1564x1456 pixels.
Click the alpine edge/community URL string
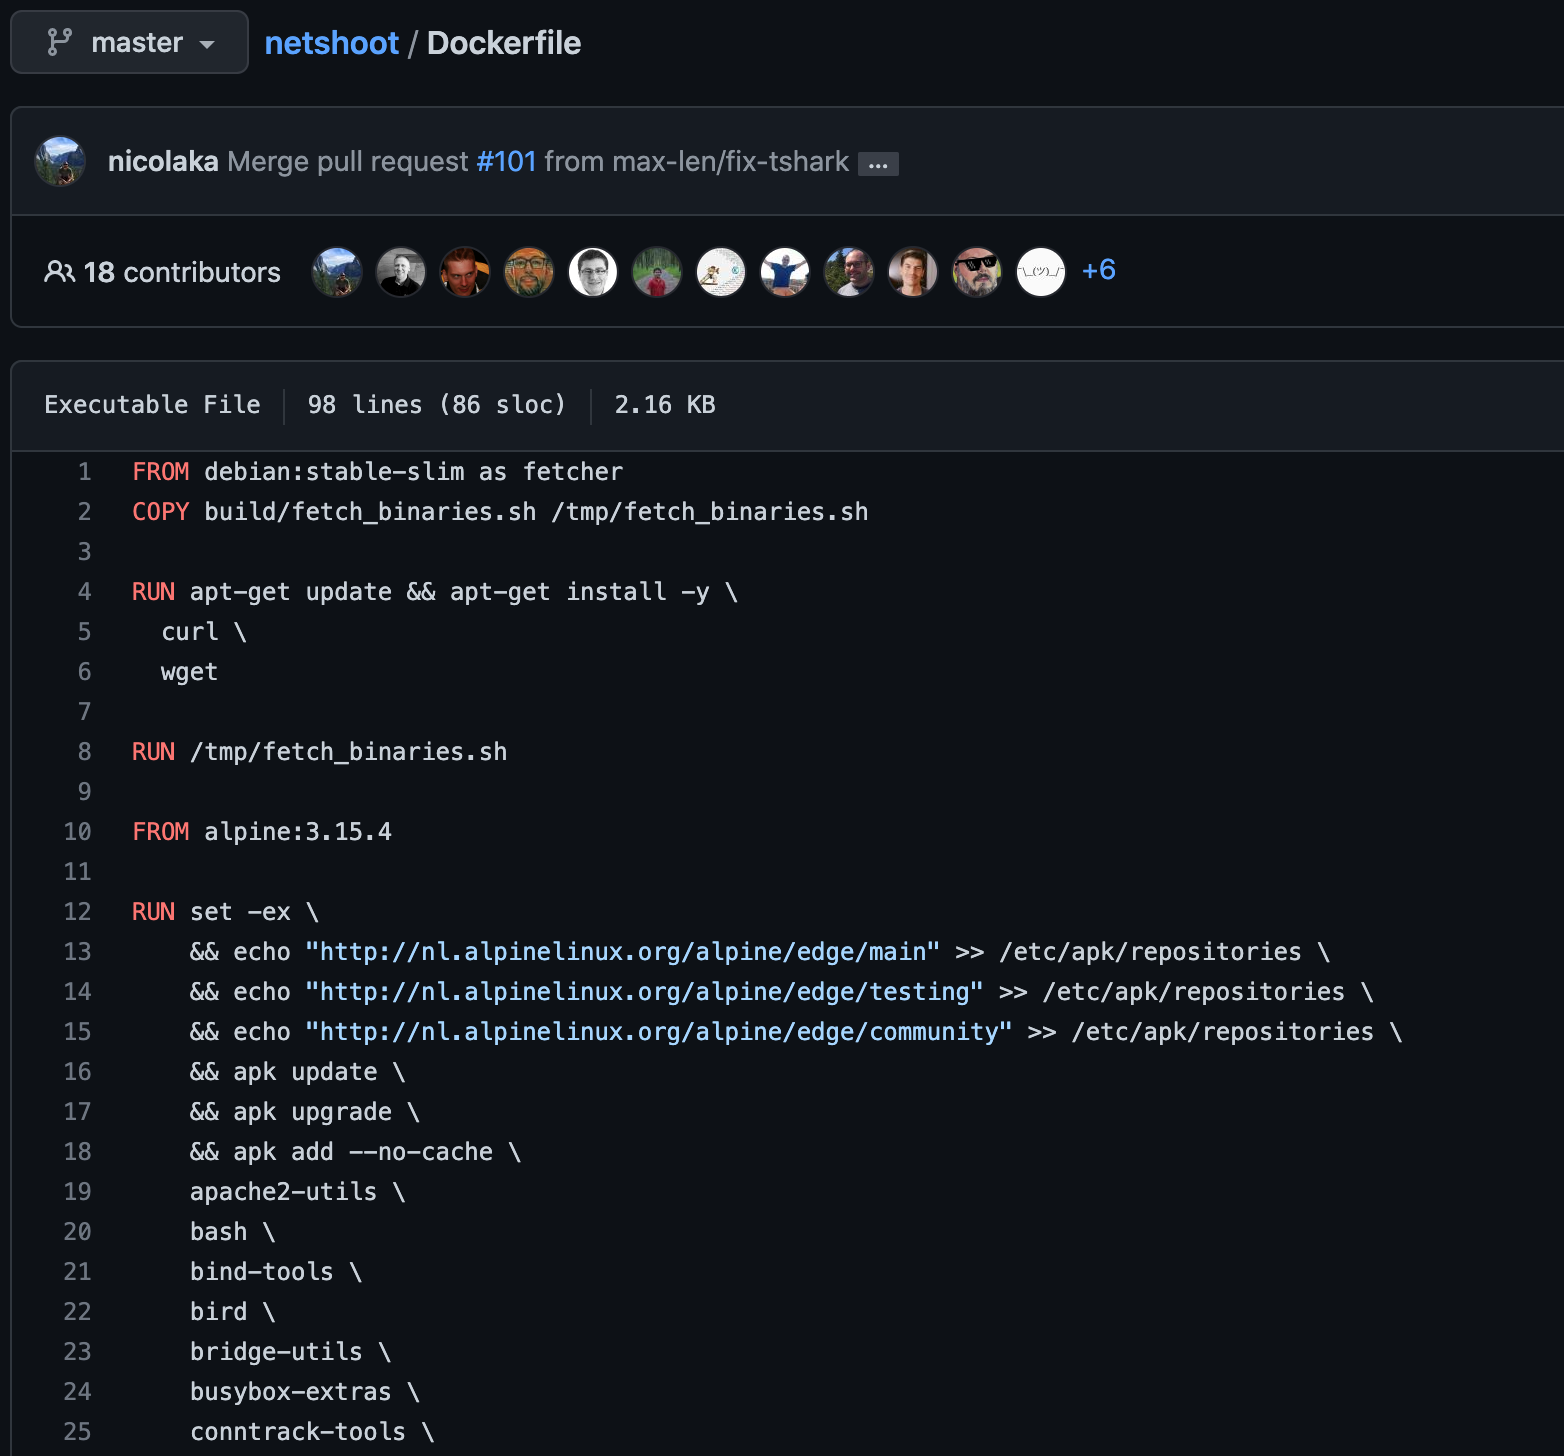tap(659, 1032)
